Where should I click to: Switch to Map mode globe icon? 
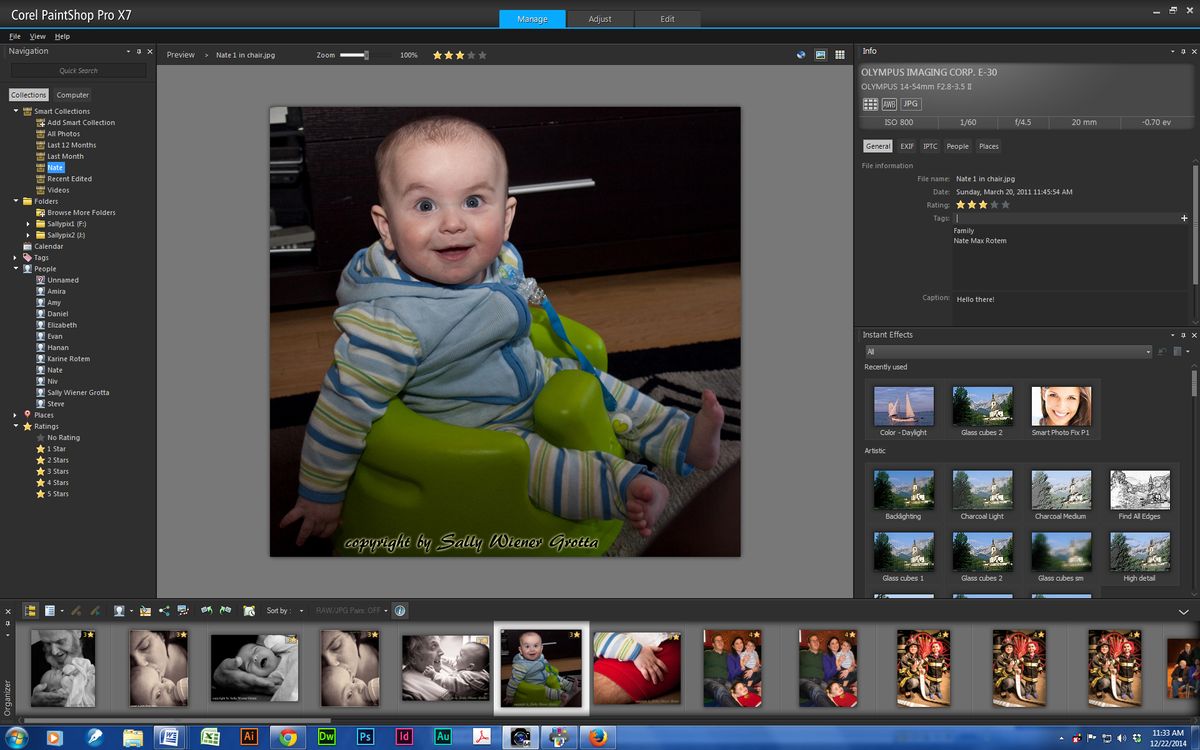801,55
